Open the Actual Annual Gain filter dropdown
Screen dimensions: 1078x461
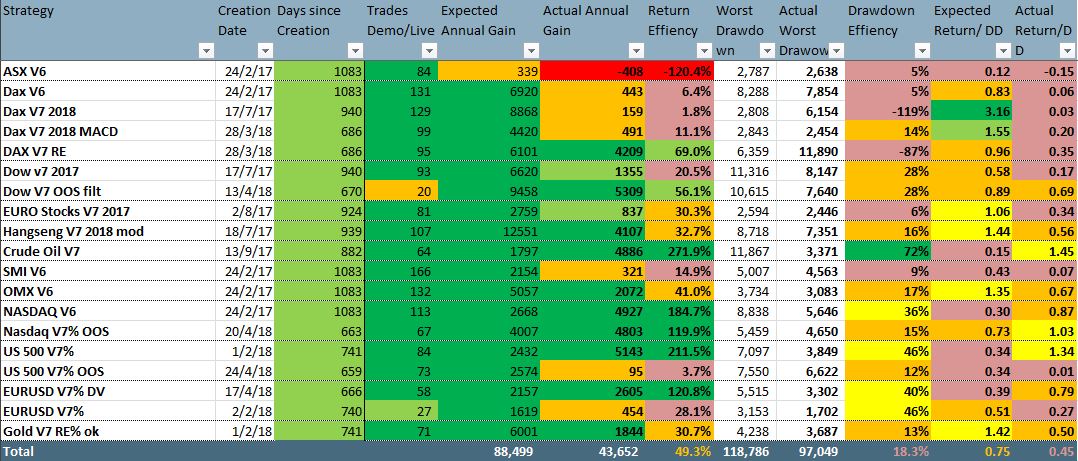click(x=636, y=52)
